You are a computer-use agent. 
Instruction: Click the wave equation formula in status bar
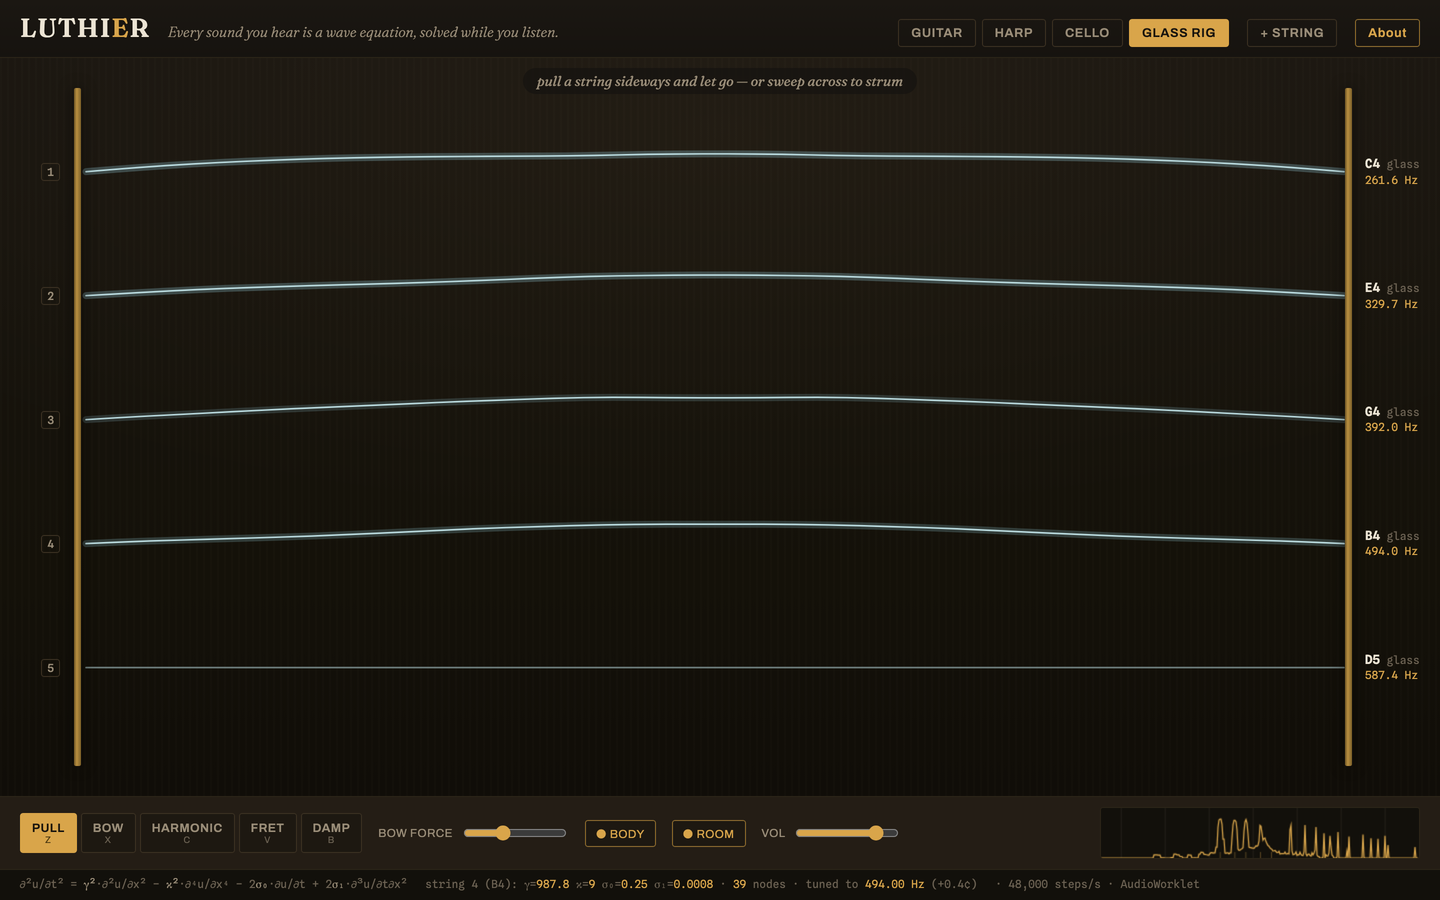pos(213,884)
